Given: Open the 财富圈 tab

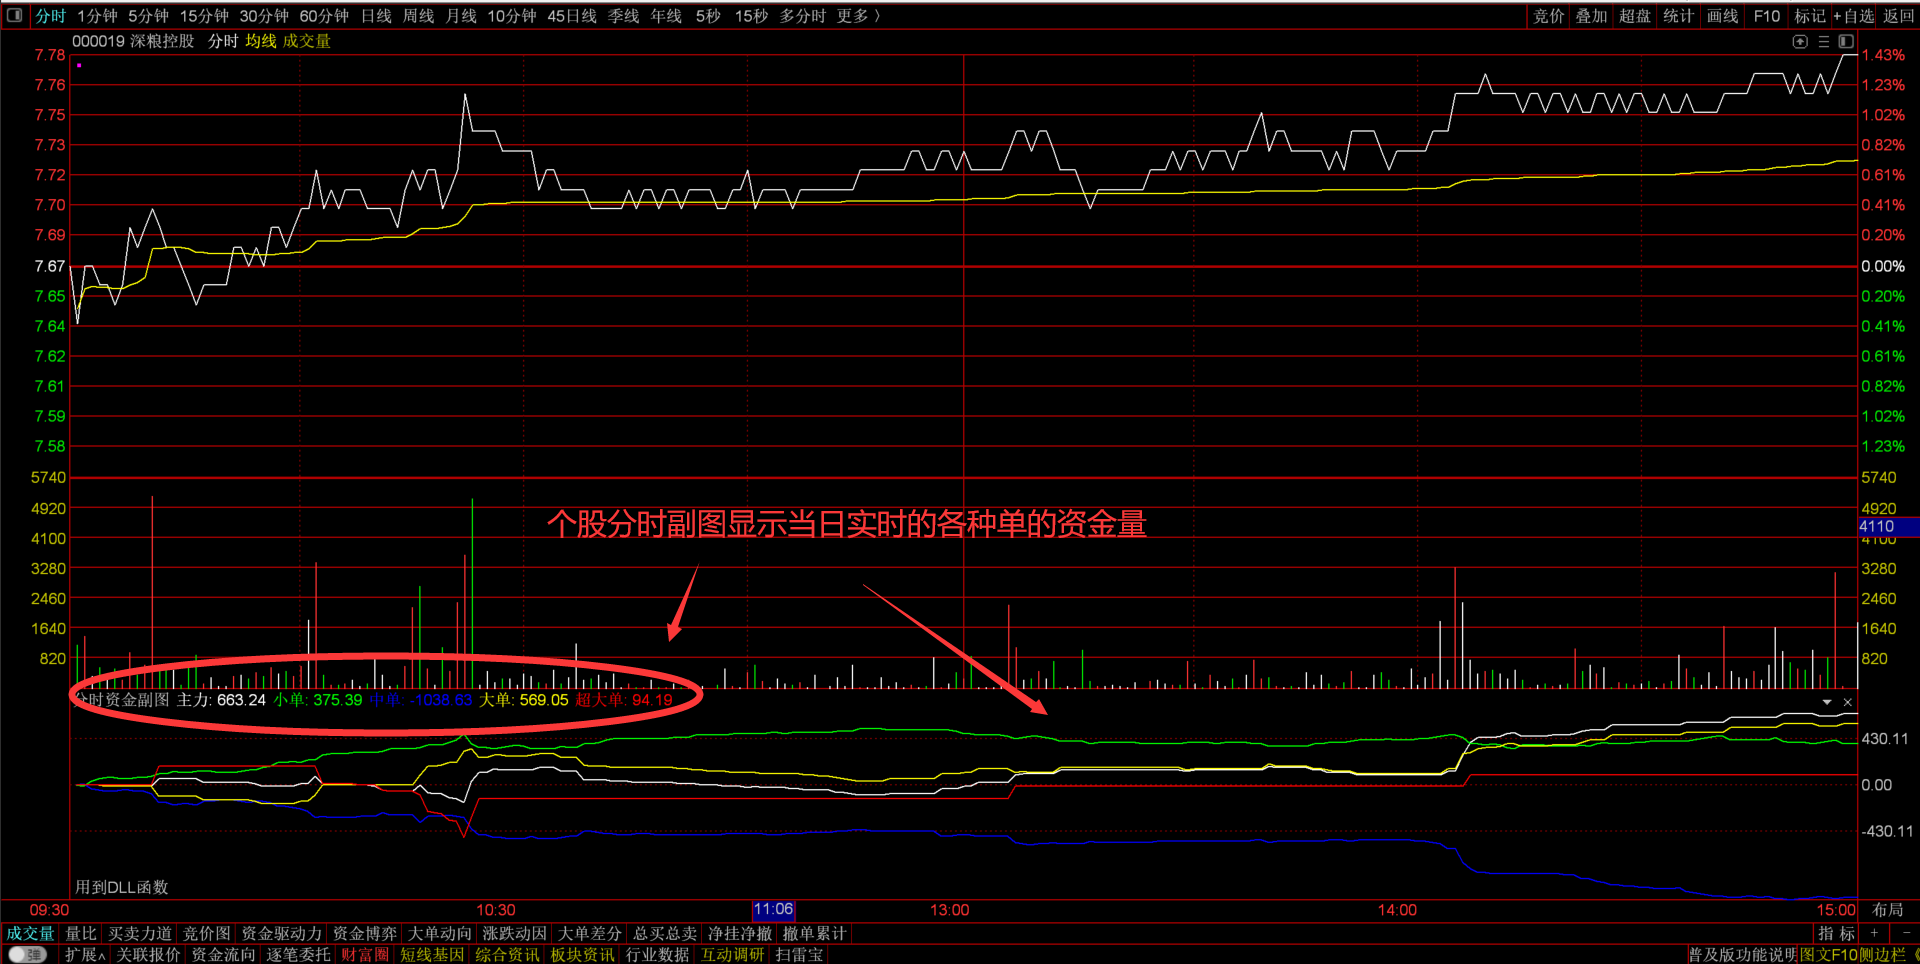Looking at the screenshot, I should click(365, 954).
